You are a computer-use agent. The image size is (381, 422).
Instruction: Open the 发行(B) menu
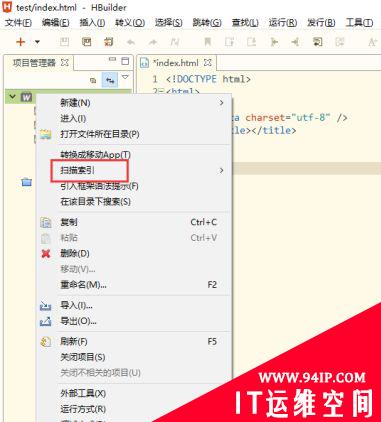321,23
